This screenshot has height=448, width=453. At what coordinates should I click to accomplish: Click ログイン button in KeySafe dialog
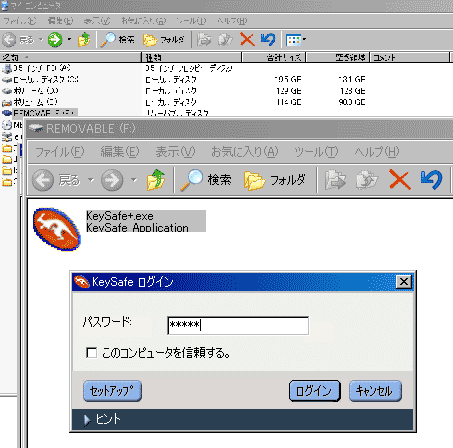[315, 391]
